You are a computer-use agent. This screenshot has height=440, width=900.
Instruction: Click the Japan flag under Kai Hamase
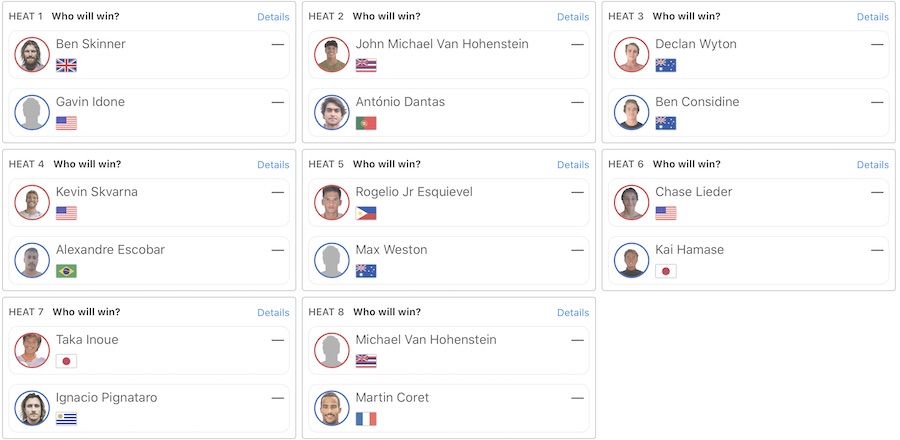[666, 271]
